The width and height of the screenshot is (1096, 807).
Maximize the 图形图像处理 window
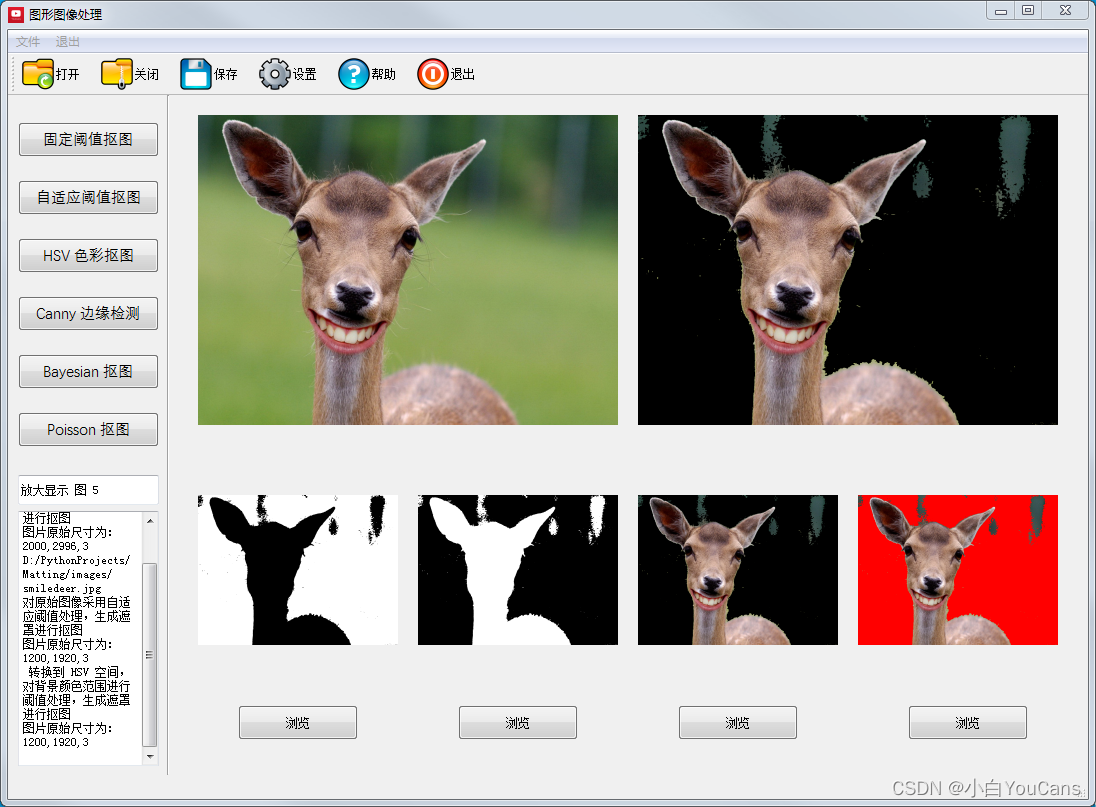(1028, 10)
